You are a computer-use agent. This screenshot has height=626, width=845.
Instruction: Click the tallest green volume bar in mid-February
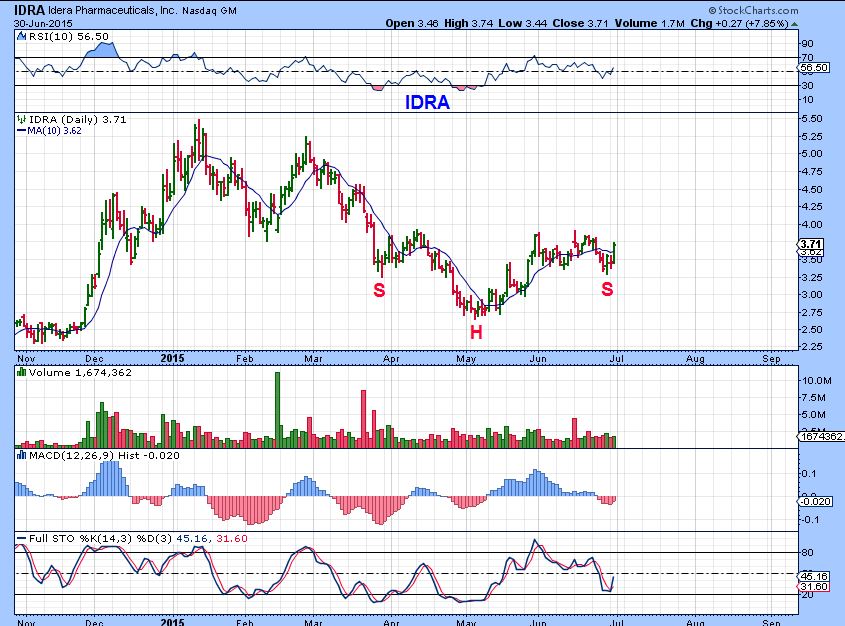pyautogui.click(x=278, y=410)
